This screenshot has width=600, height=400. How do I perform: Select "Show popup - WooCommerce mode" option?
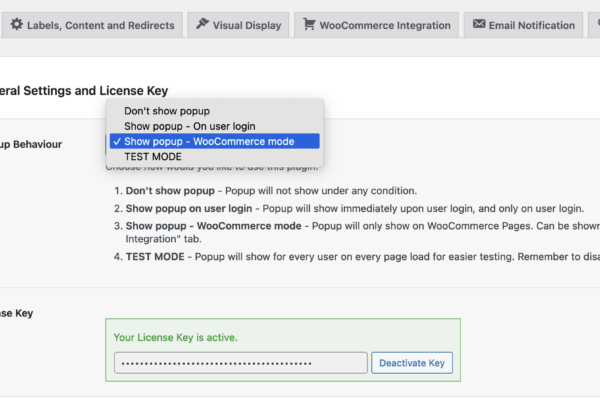(x=214, y=141)
